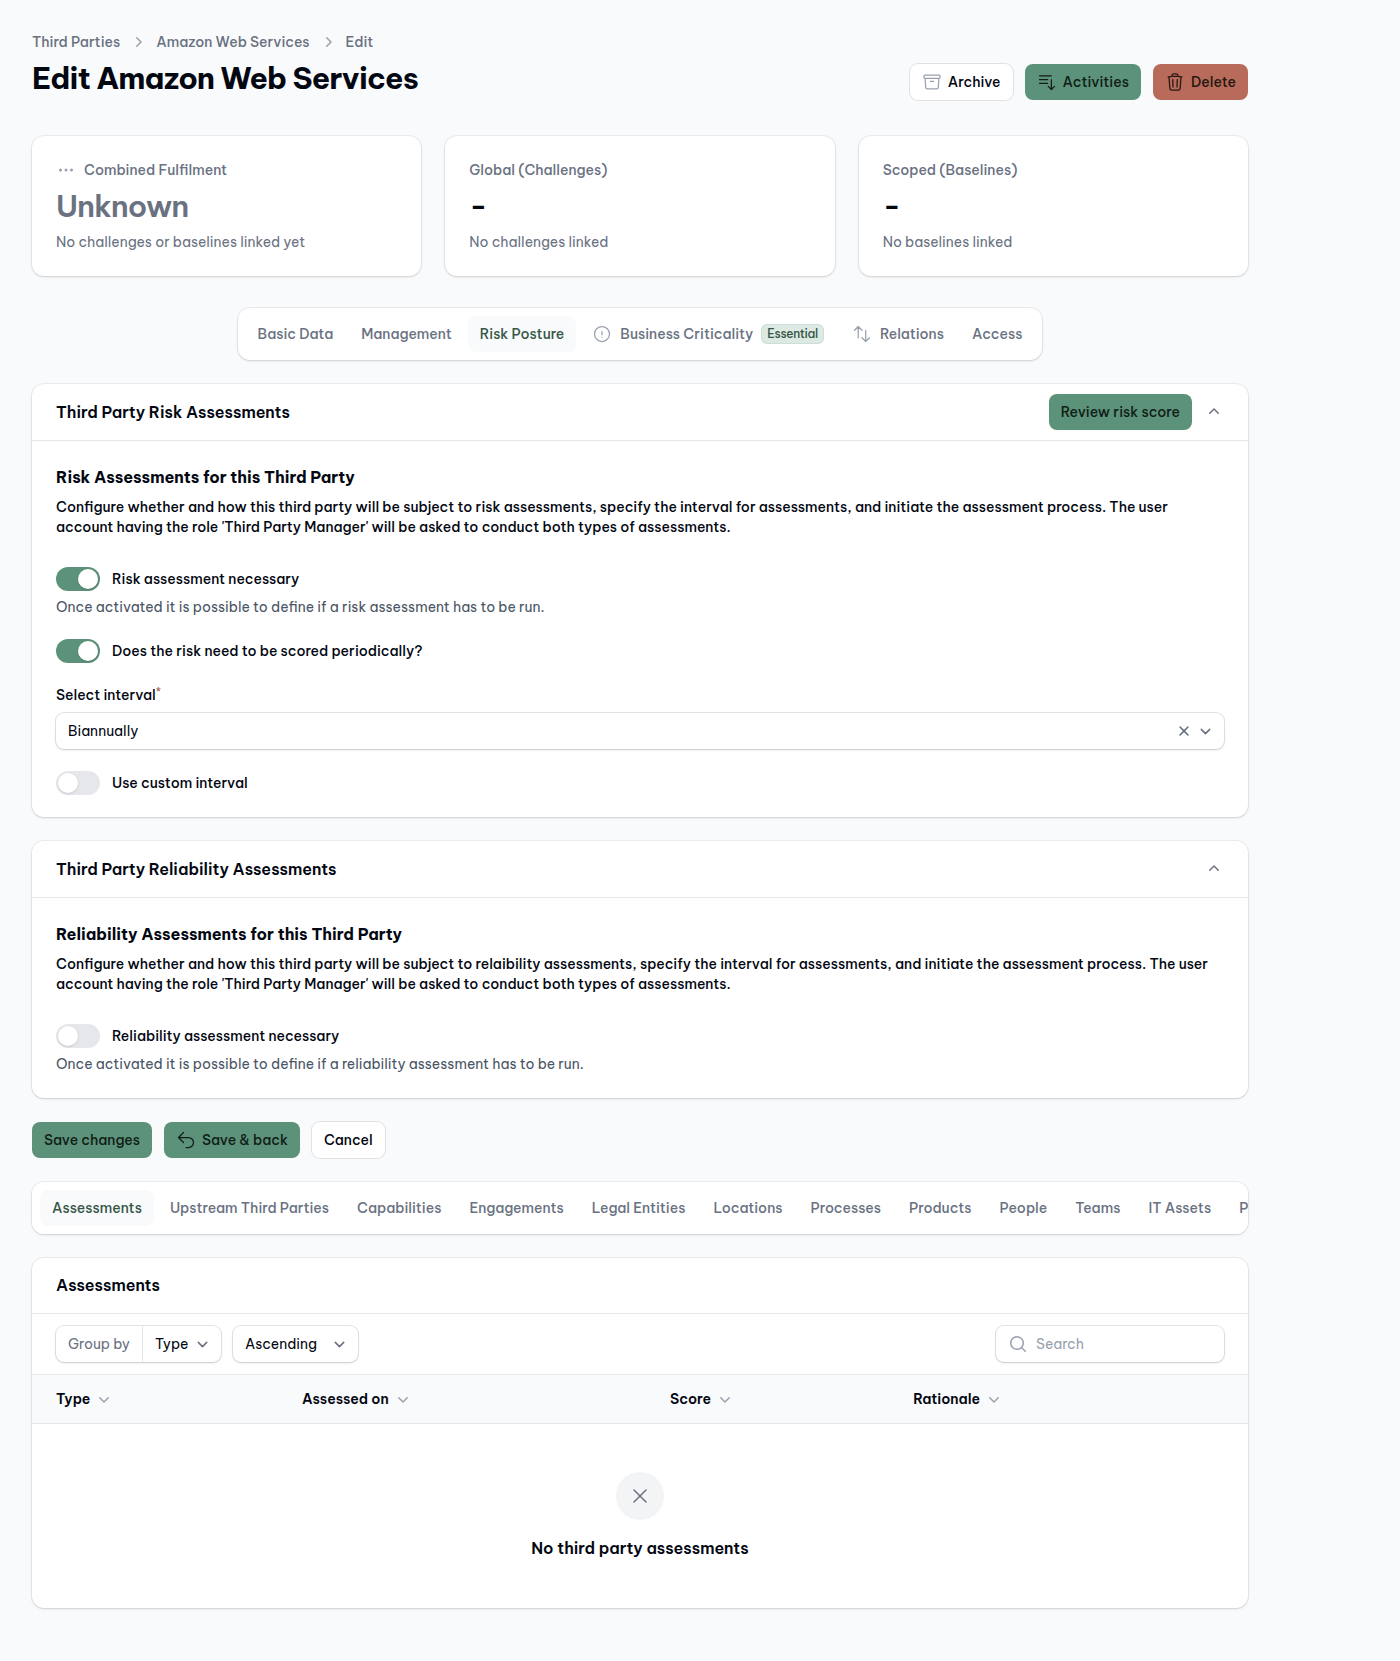Open the Ascending sort order dropdown
The image size is (1400, 1661).
click(x=295, y=1344)
